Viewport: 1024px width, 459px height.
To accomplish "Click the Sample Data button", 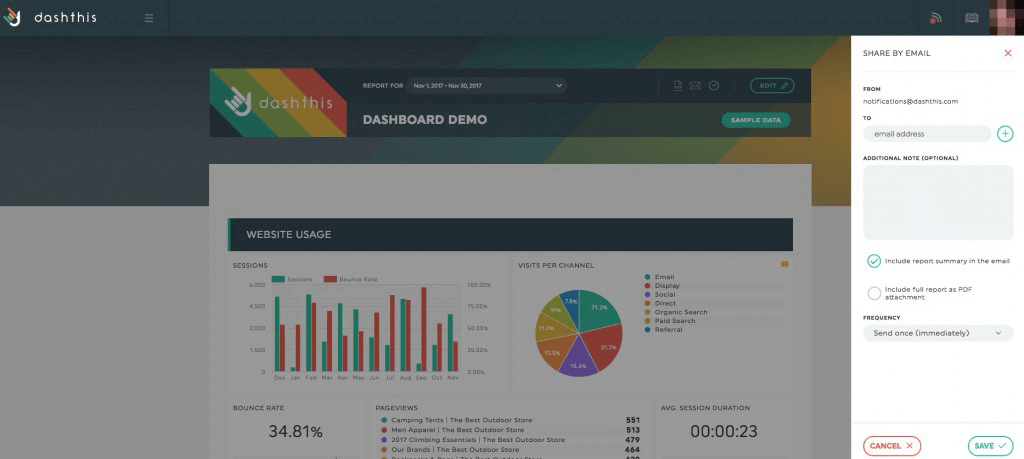I will pos(756,120).
